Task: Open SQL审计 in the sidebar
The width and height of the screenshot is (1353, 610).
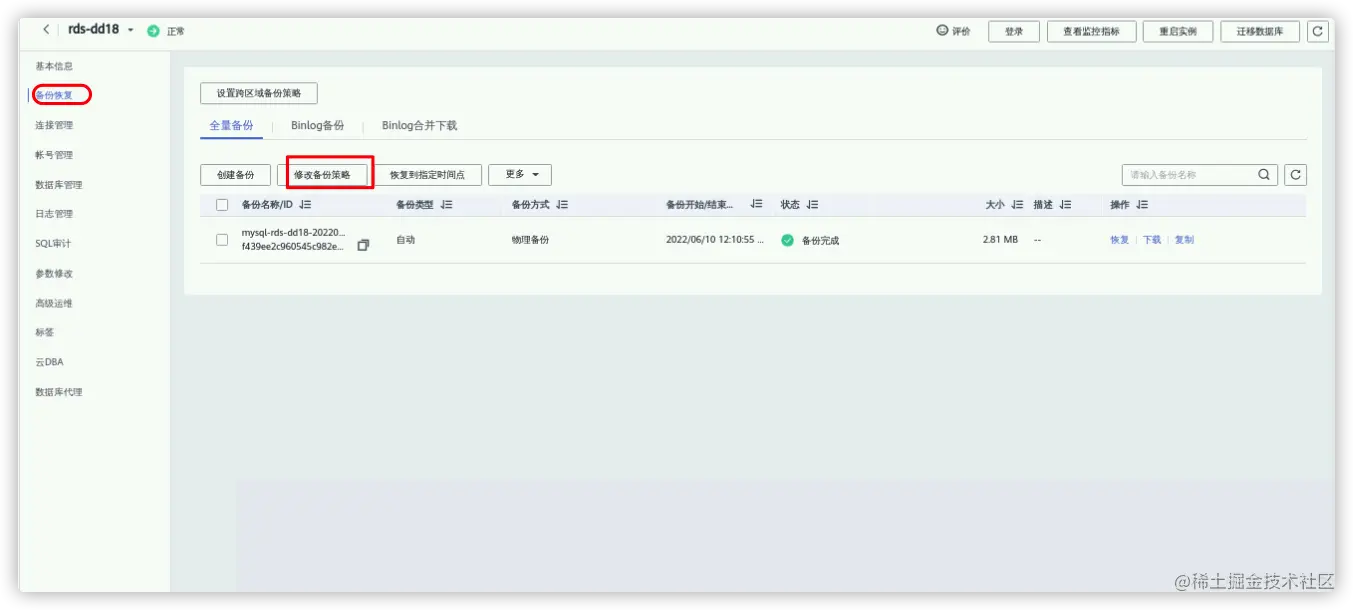Action: pos(53,244)
